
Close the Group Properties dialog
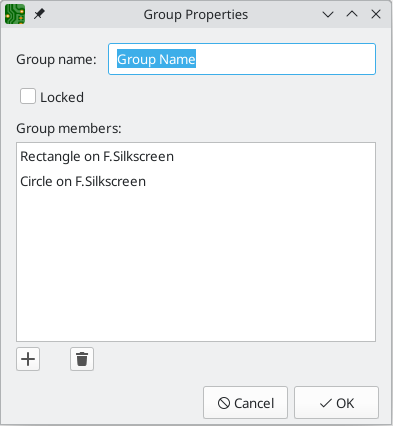376,14
